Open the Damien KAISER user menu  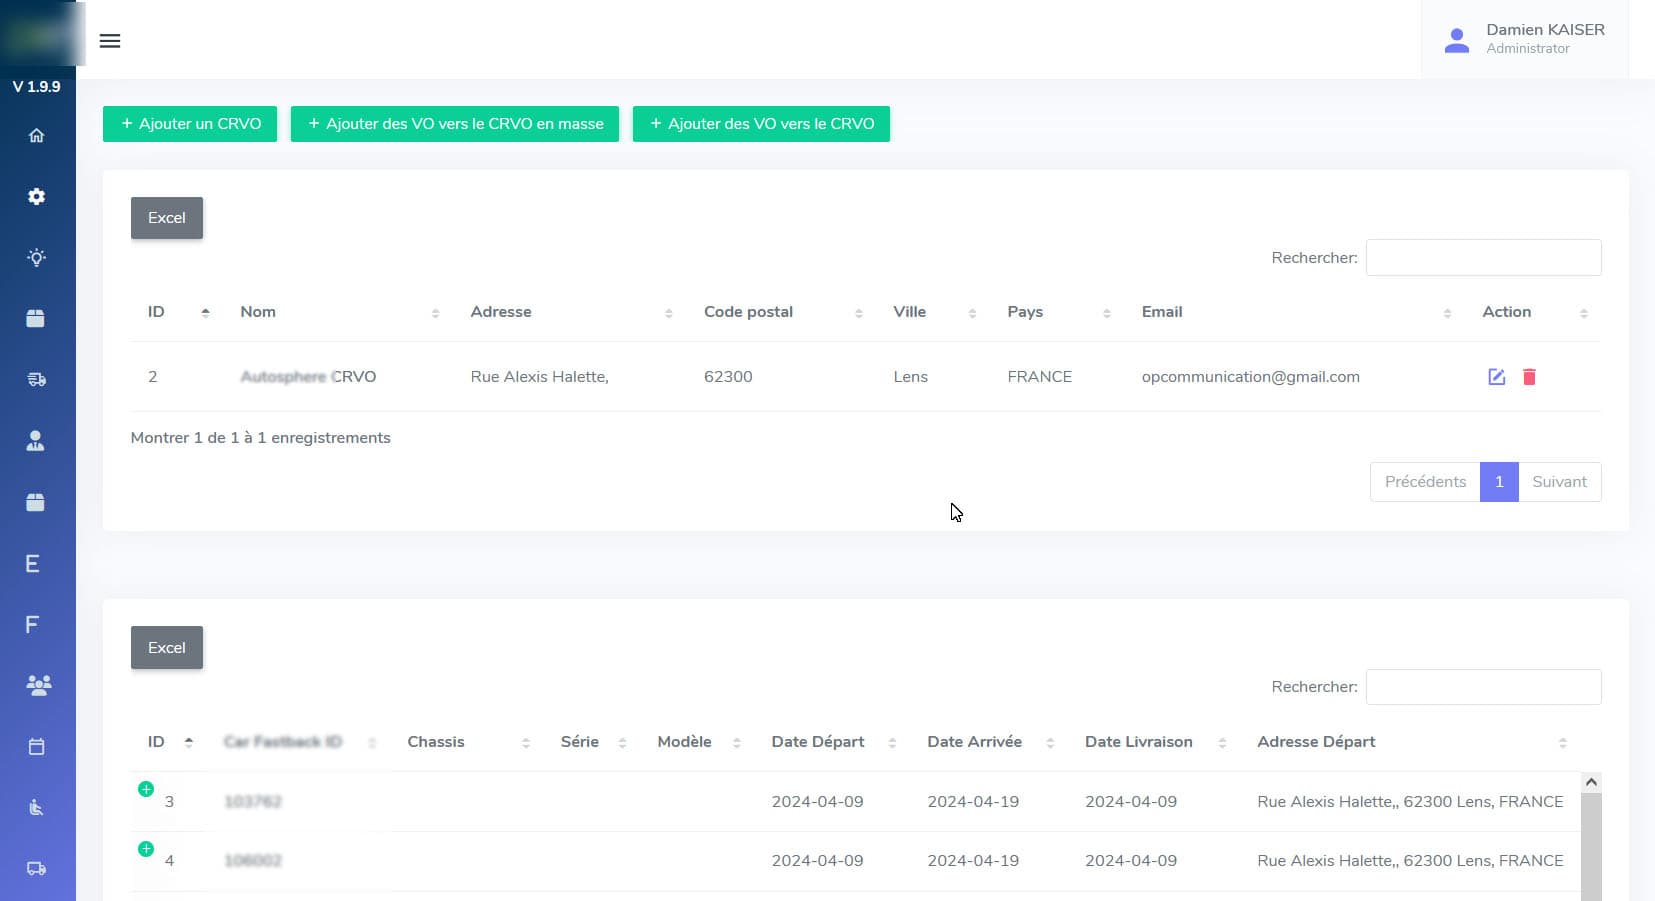click(1525, 39)
